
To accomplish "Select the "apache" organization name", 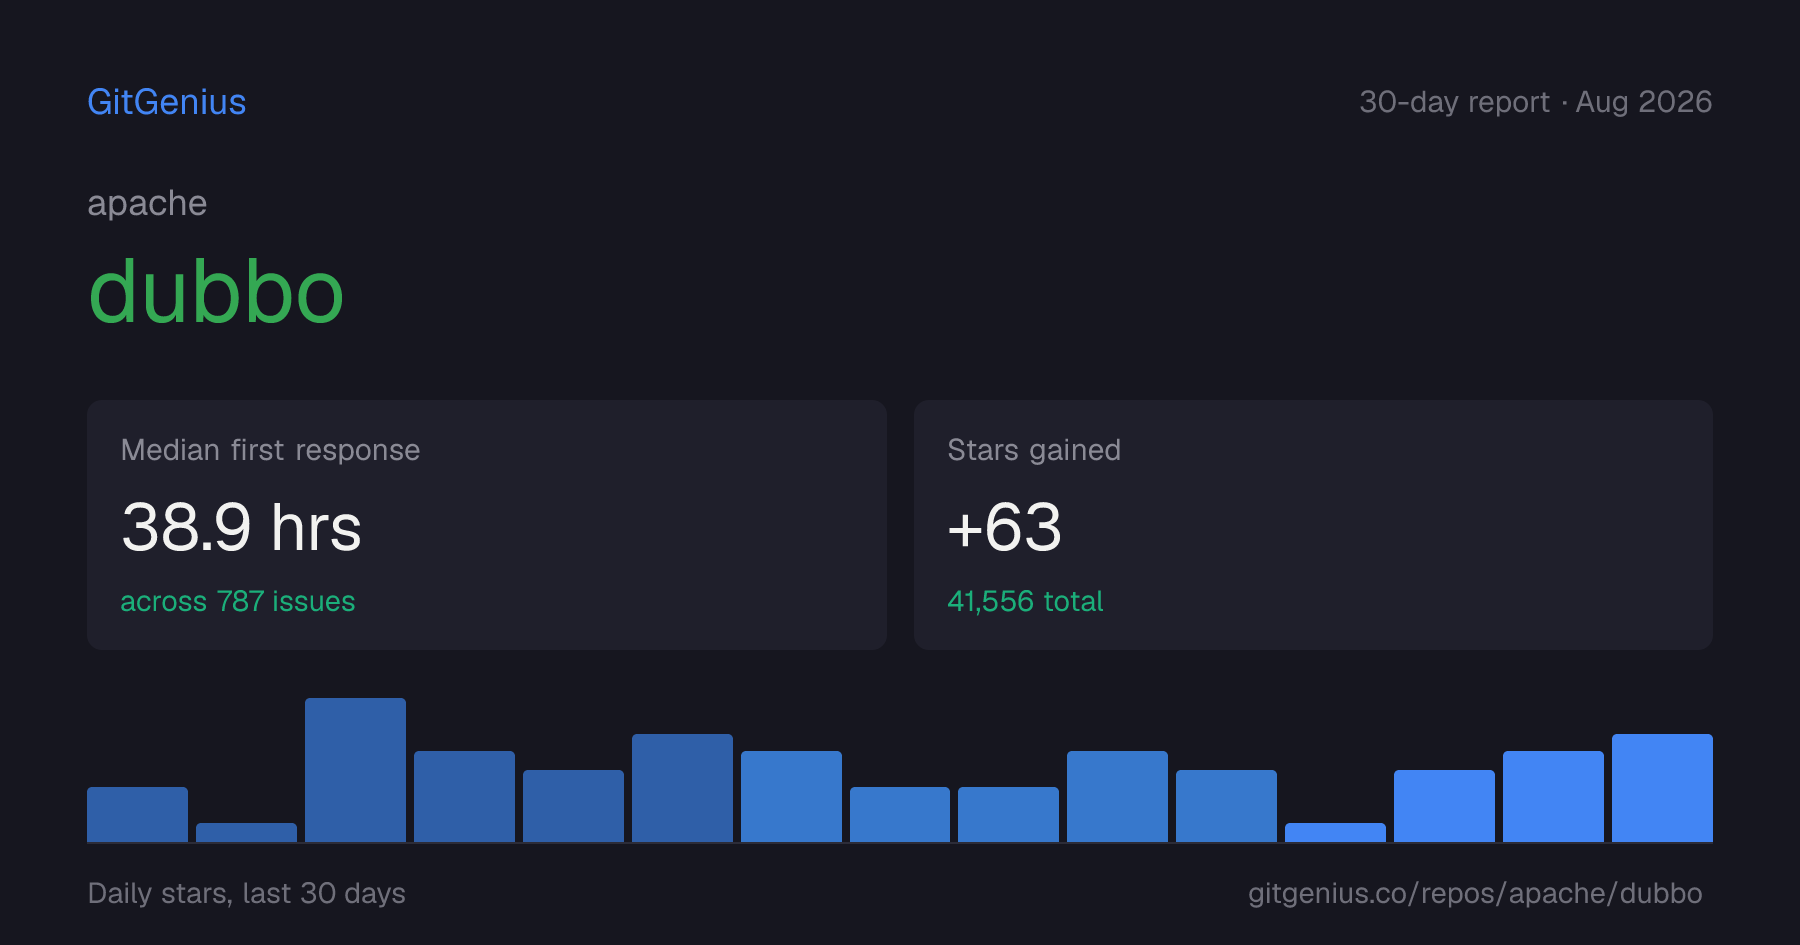I will click(x=147, y=204).
